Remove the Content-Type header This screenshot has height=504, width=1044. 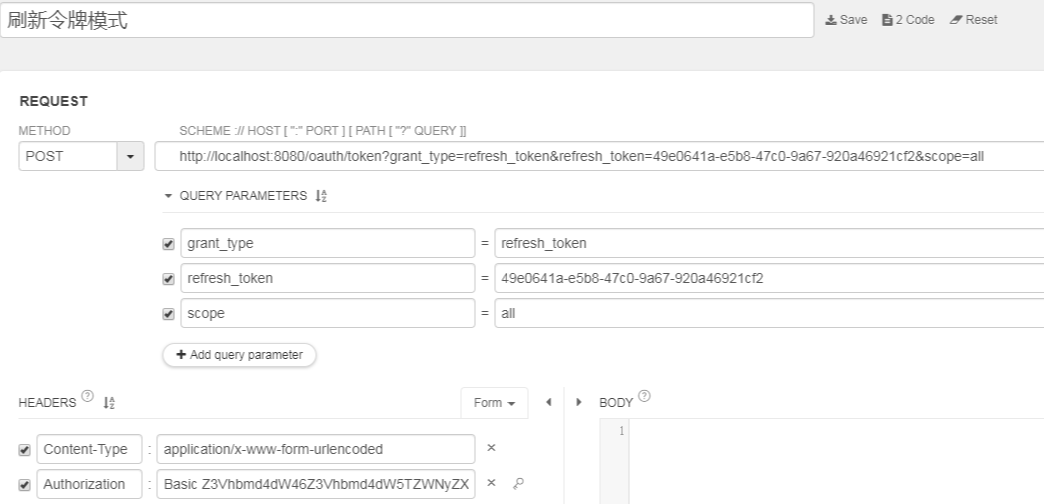click(x=491, y=449)
